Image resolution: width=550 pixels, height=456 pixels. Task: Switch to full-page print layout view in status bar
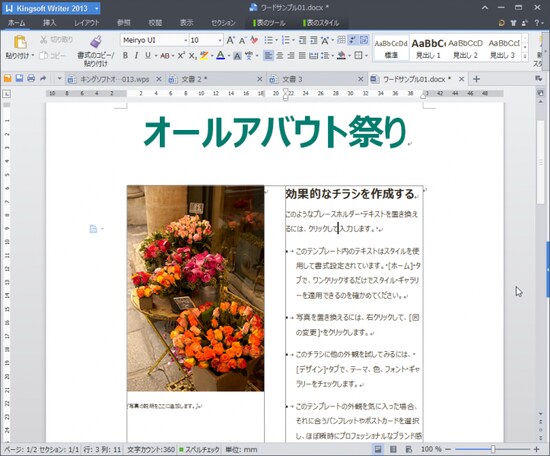click(x=378, y=449)
